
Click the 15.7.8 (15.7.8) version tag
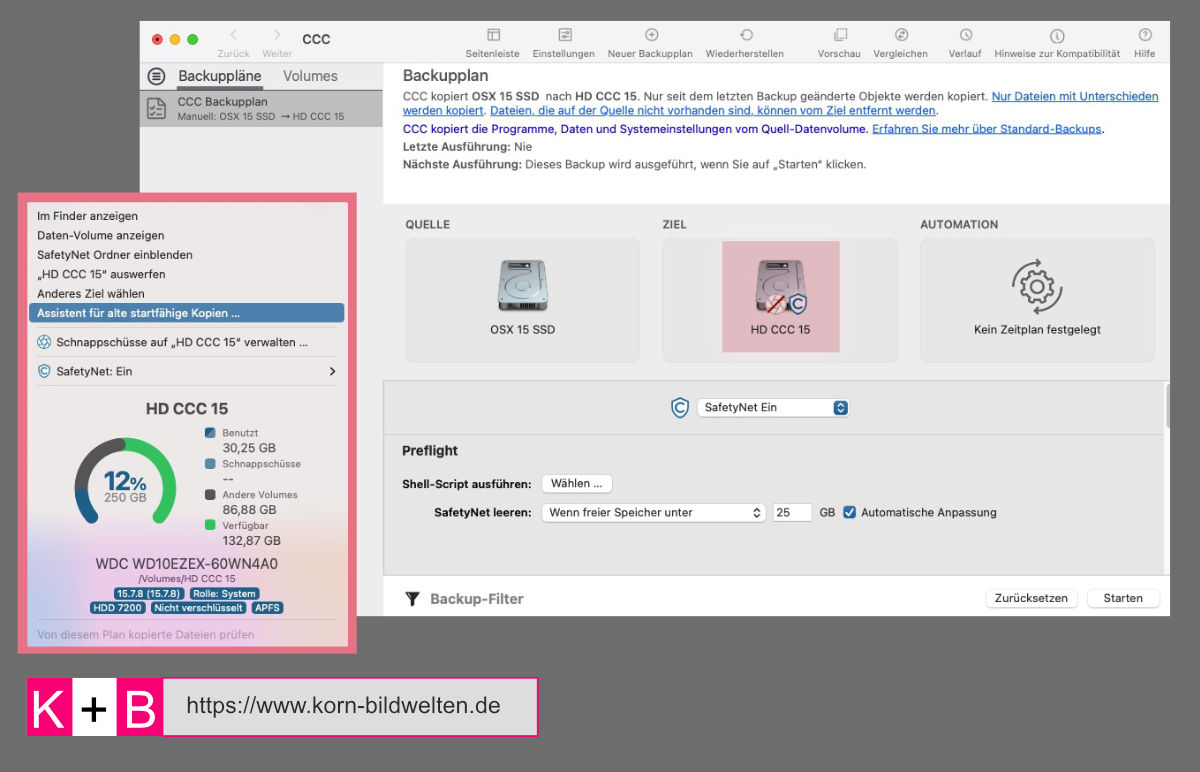coord(149,593)
